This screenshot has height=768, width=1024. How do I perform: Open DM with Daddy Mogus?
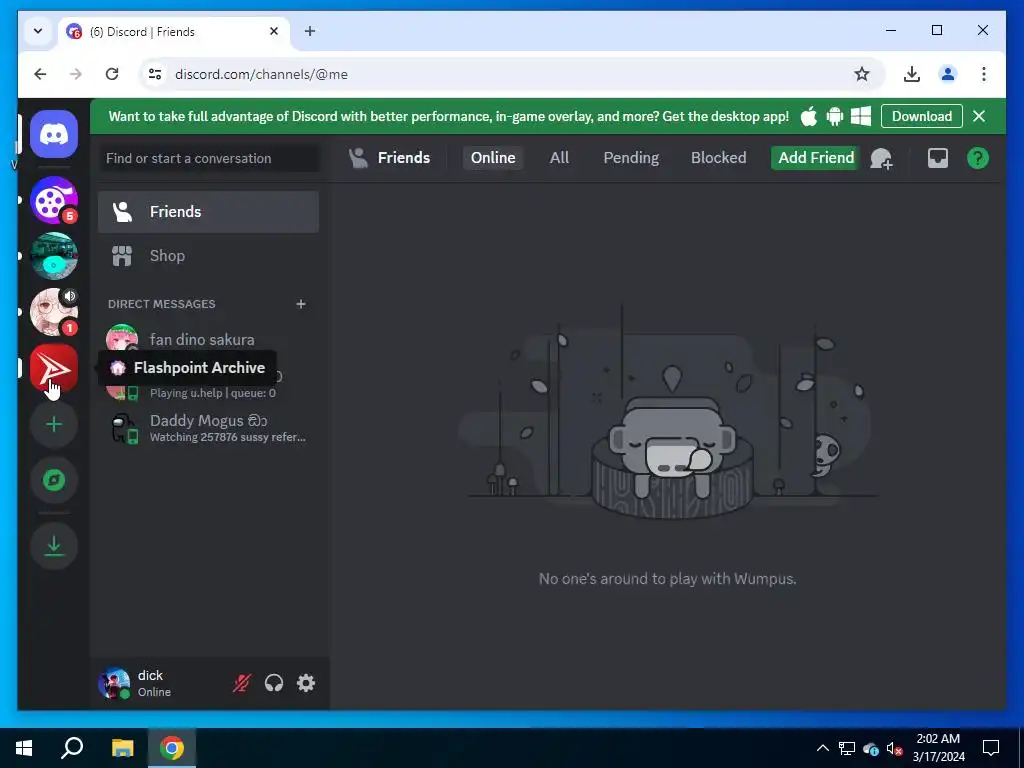pos(208,428)
